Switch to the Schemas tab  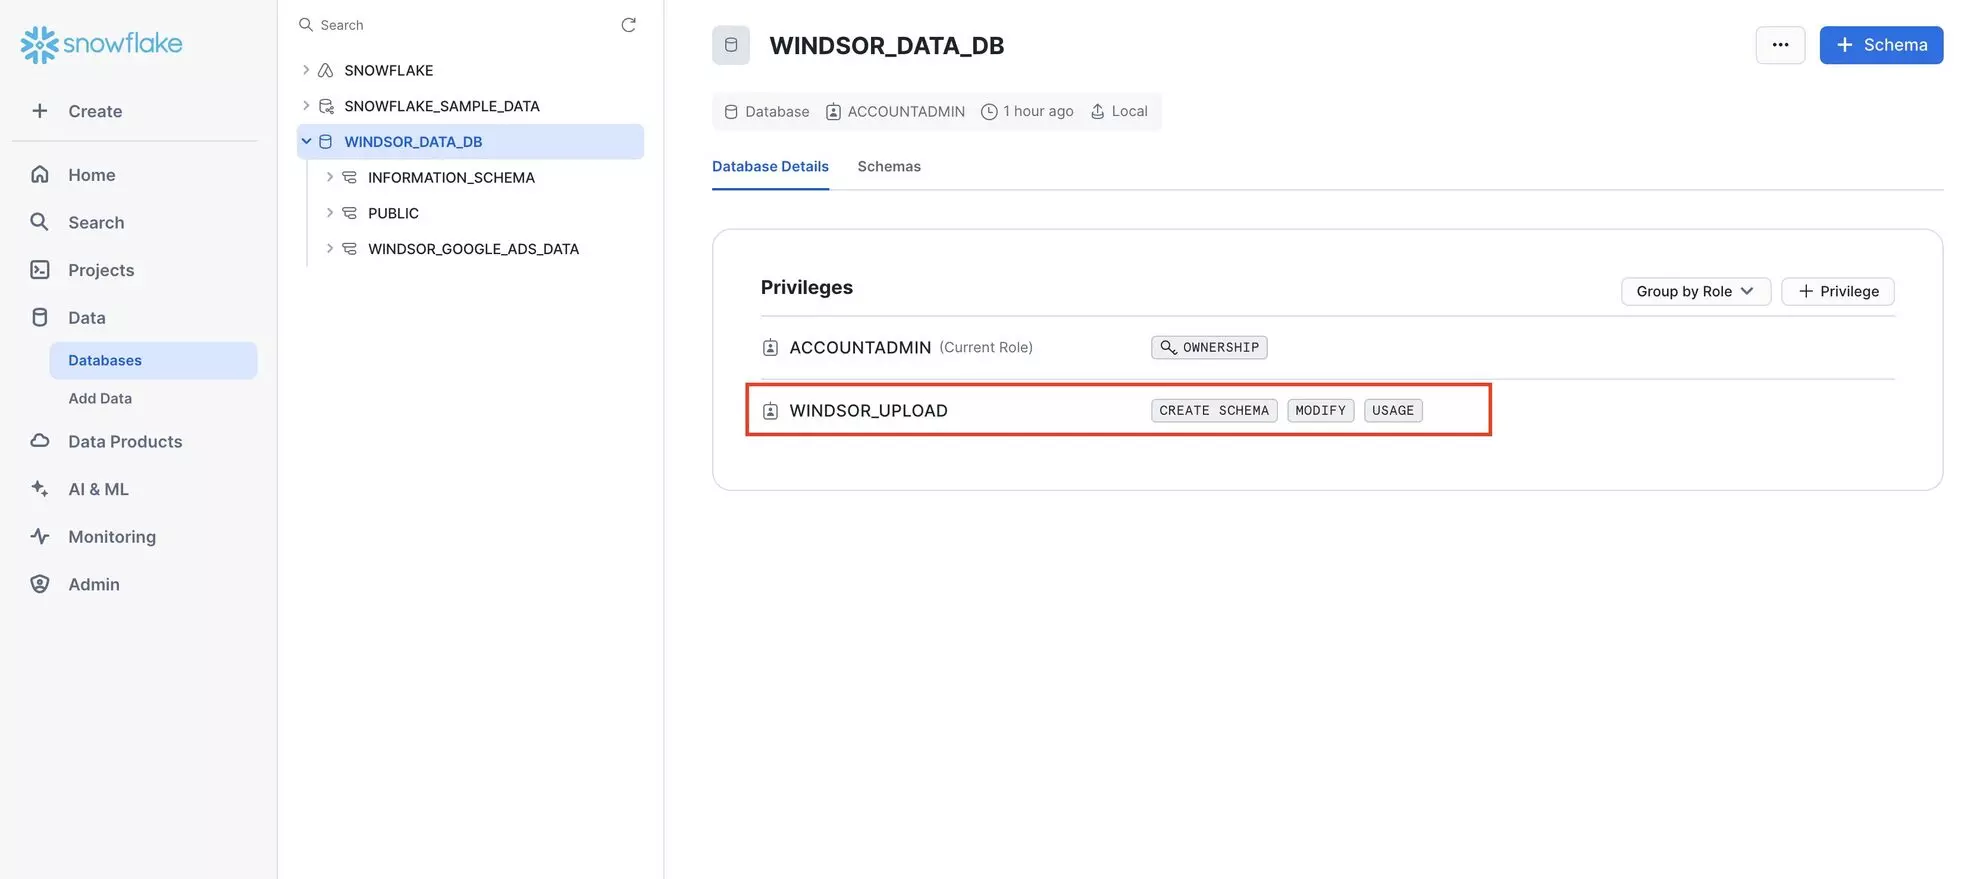pyautogui.click(x=889, y=167)
